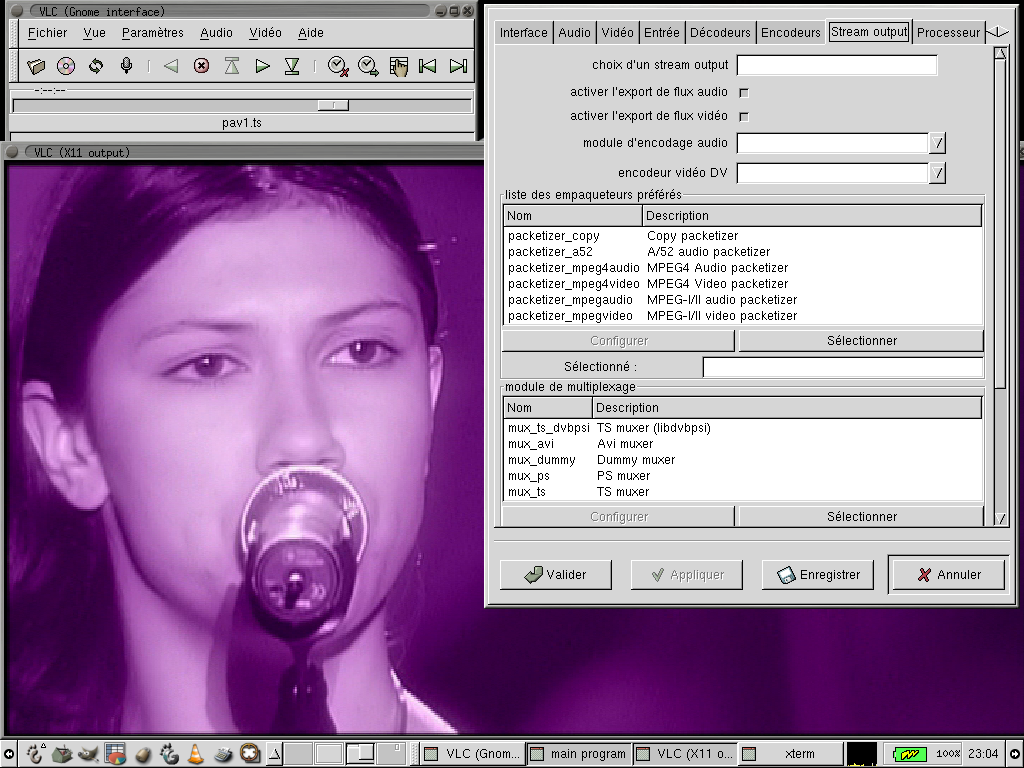The width and height of the screenshot is (1024, 768).
Task: Open the 'encodeur vidéo DV' dropdown arrow
Action: tap(937, 173)
